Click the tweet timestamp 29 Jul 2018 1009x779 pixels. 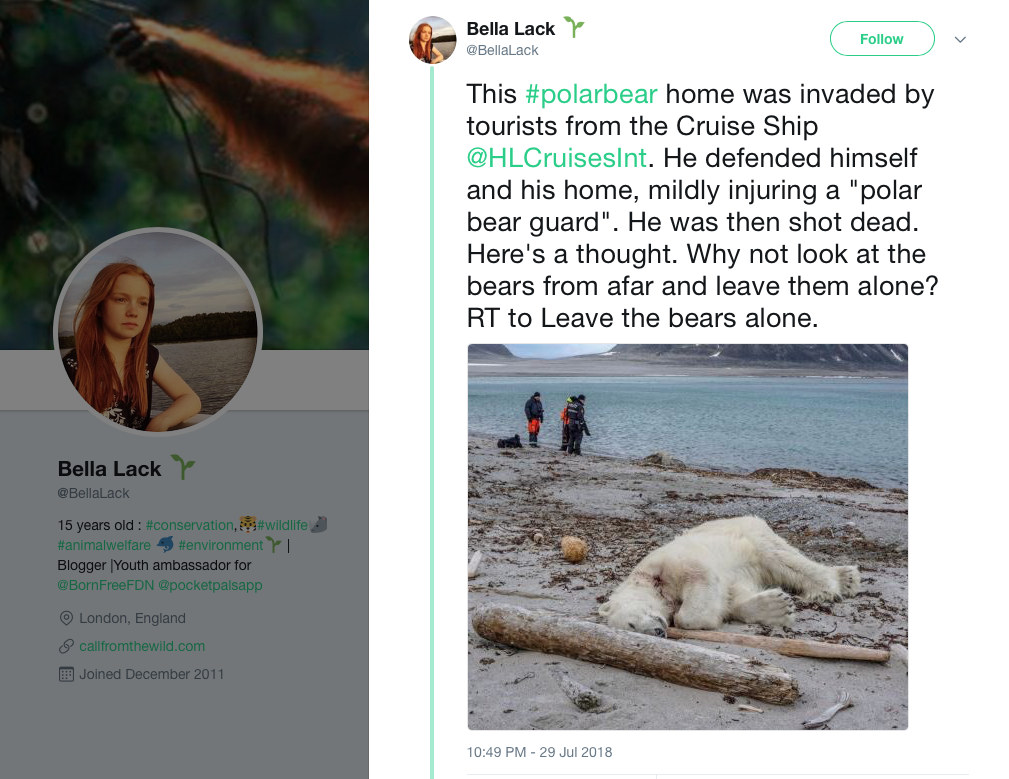539,752
